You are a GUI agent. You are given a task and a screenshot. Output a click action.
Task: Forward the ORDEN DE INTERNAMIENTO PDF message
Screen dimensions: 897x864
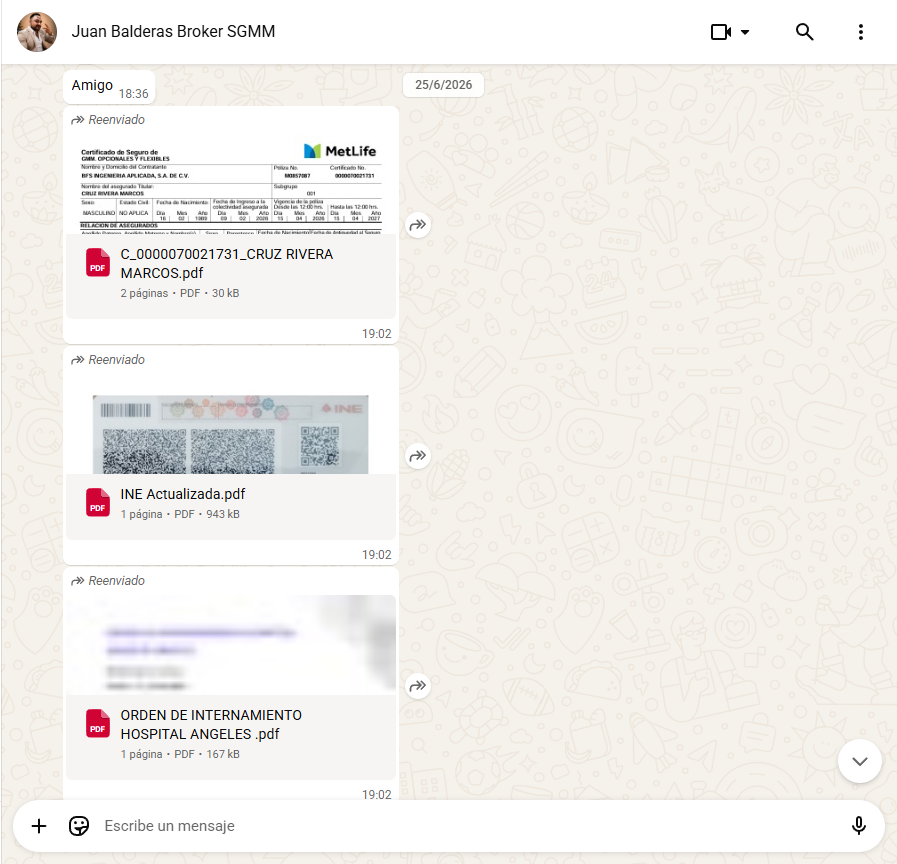[418, 685]
